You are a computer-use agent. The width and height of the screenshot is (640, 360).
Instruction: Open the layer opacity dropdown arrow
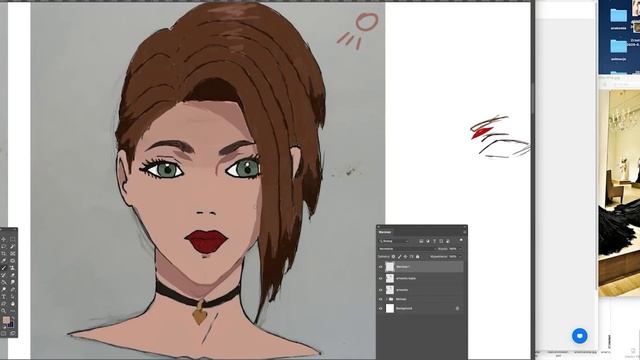click(460, 249)
